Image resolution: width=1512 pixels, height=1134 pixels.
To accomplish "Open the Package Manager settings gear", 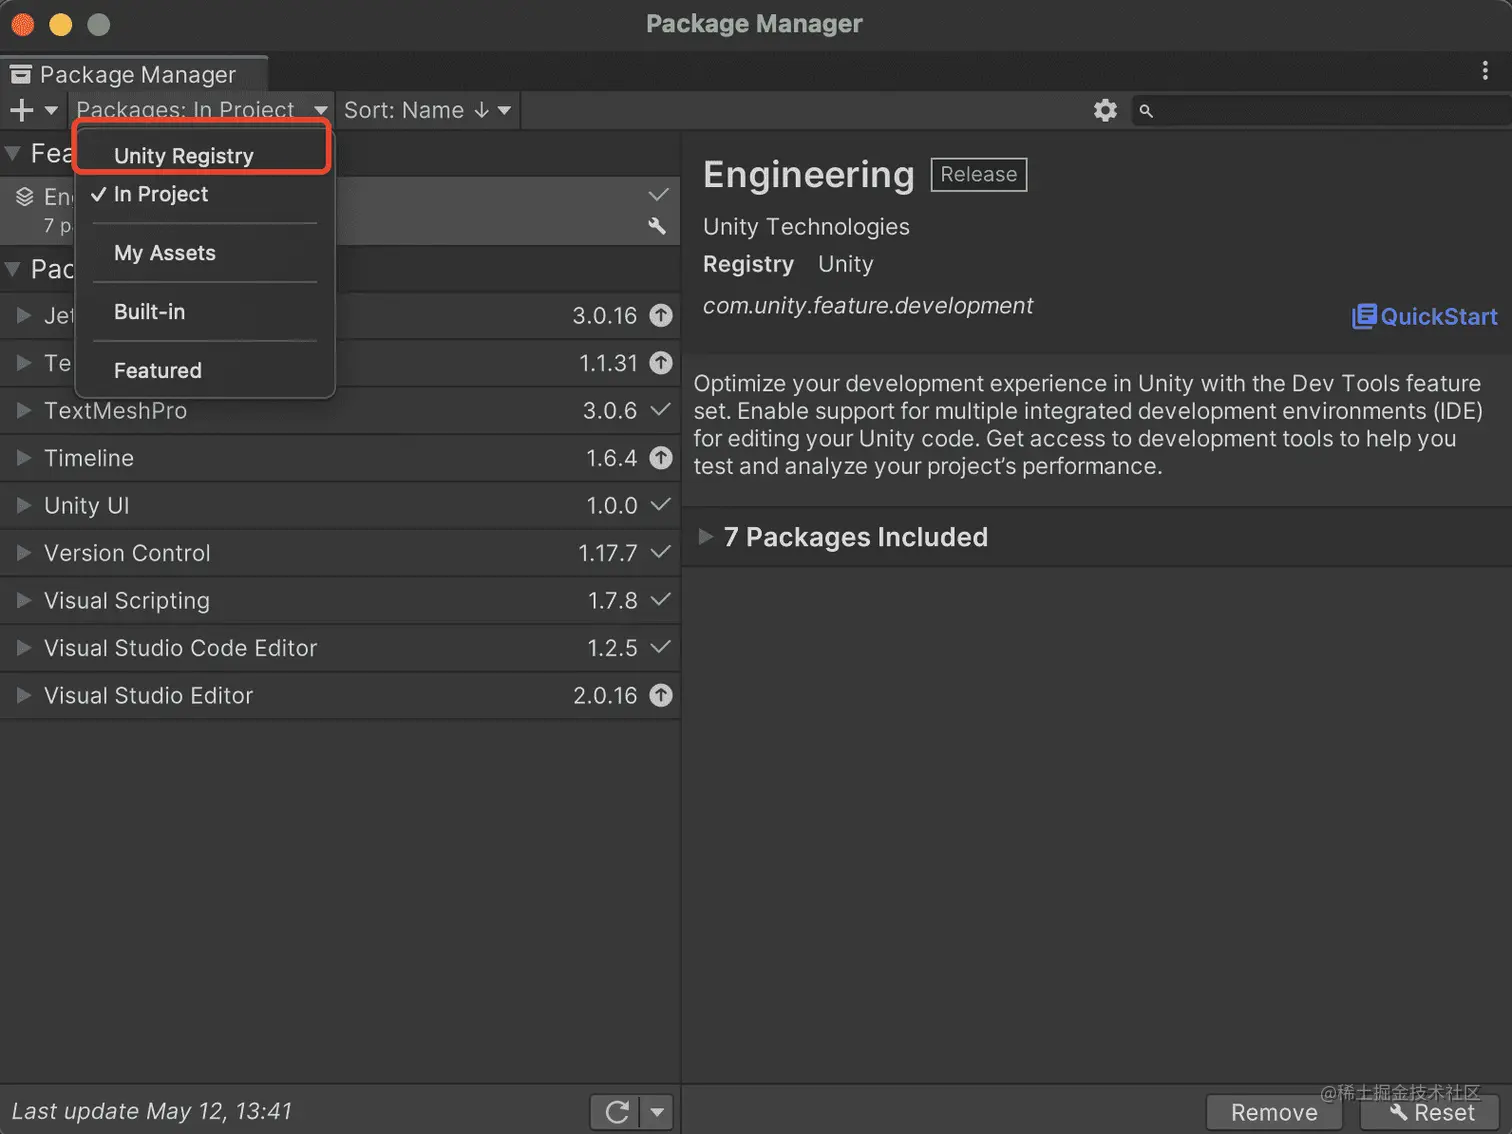I will [1105, 110].
